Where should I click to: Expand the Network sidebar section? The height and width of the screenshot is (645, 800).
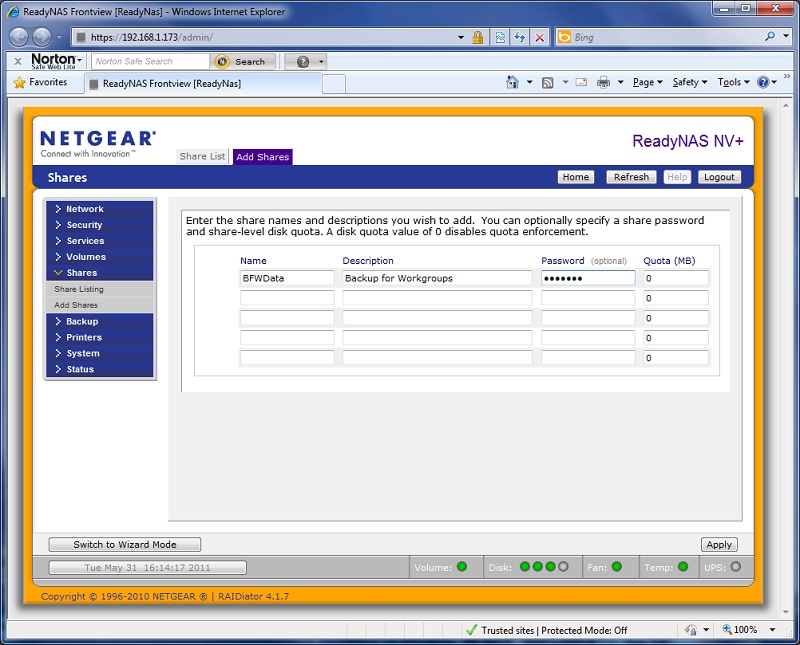(99, 209)
